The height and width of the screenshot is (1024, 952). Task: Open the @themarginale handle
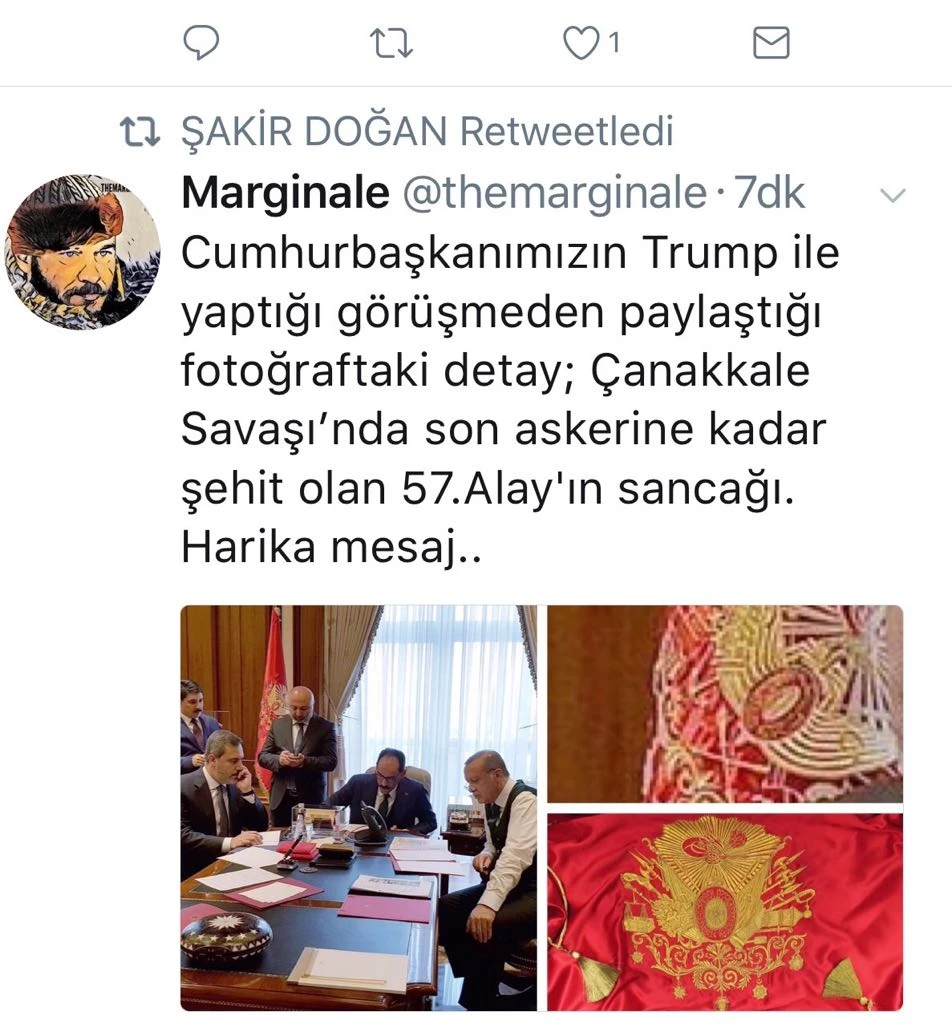[554, 193]
